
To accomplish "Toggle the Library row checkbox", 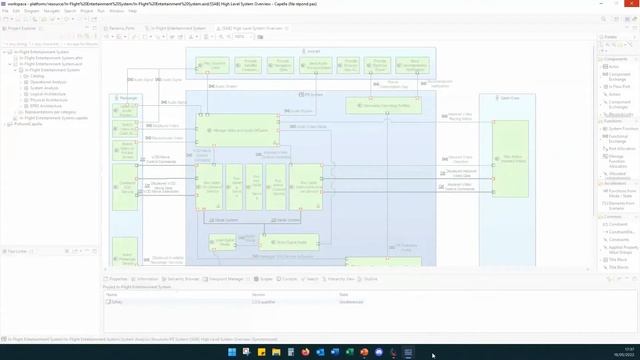I will click(x=108, y=302).
